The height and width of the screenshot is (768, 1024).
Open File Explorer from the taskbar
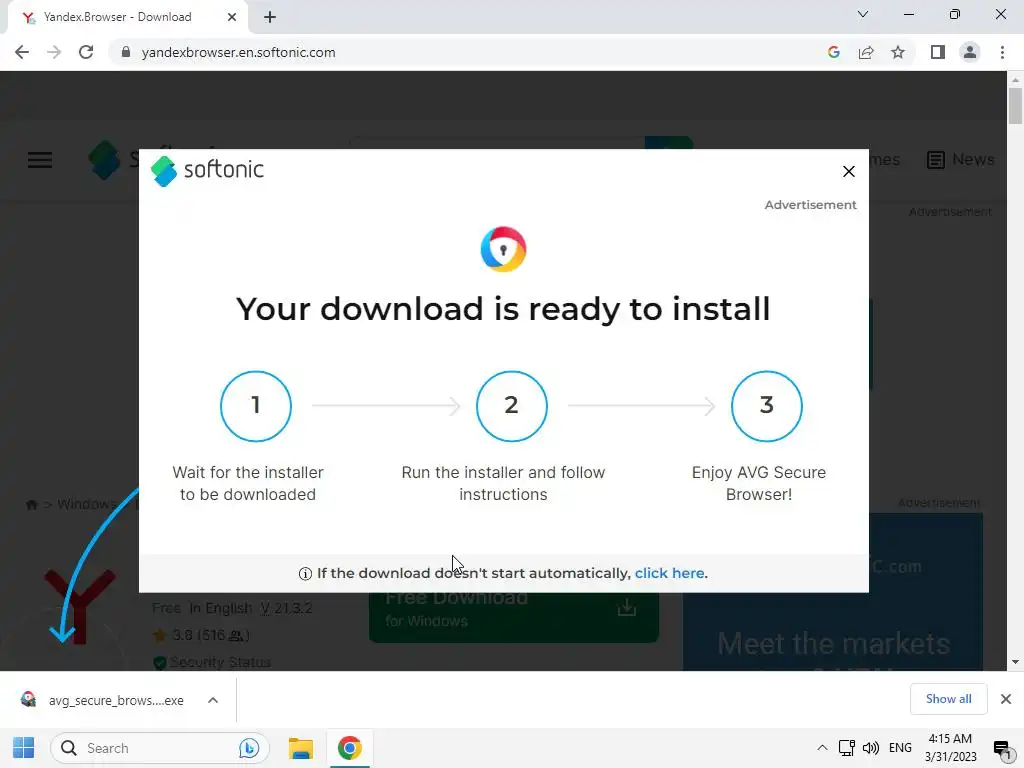tap(300, 748)
